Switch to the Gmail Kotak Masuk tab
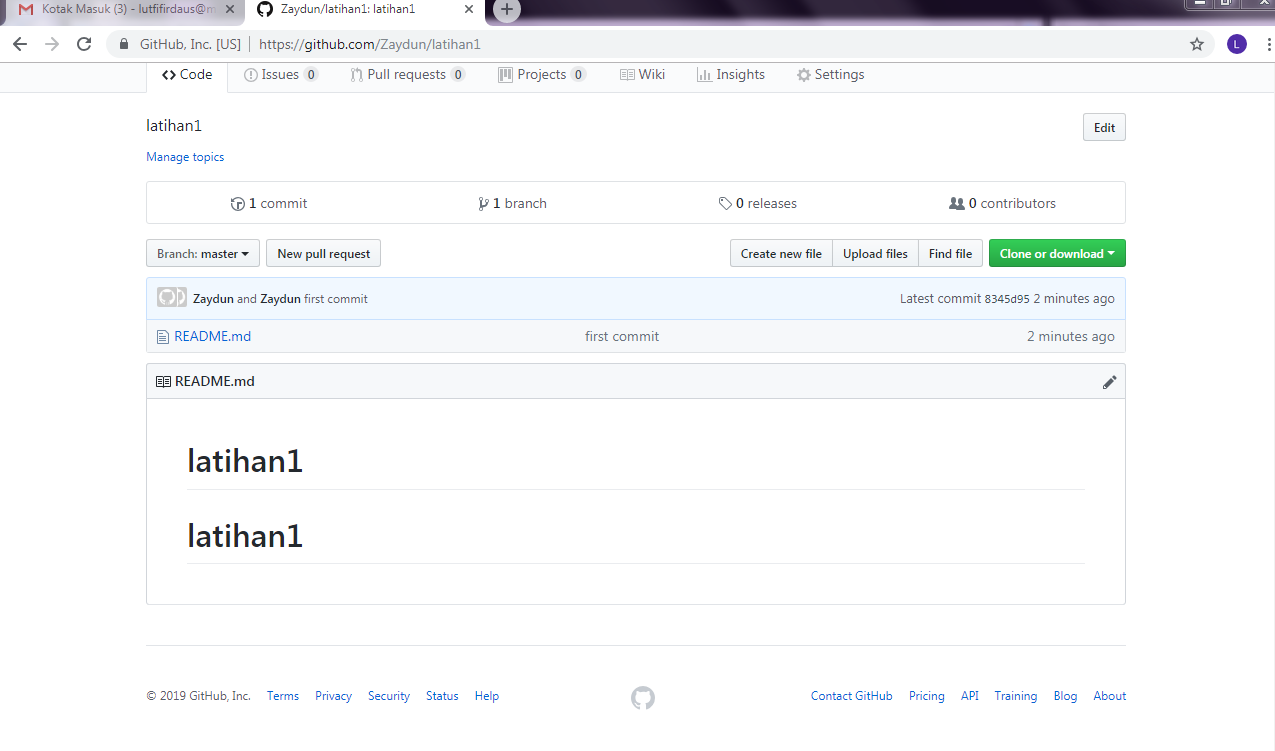Viewport: 1275px width, 751px height. click(123, 10)
